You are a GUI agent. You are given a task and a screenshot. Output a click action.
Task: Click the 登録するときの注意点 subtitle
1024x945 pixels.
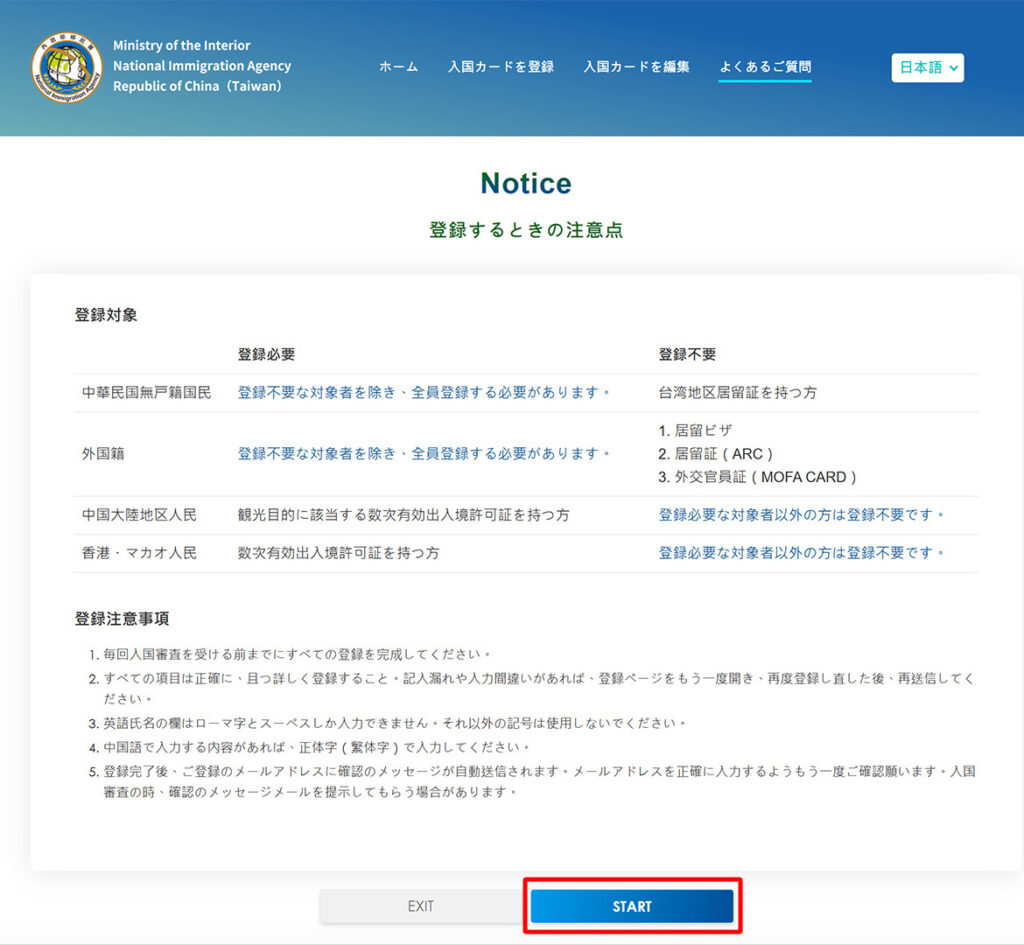(525, 230)
